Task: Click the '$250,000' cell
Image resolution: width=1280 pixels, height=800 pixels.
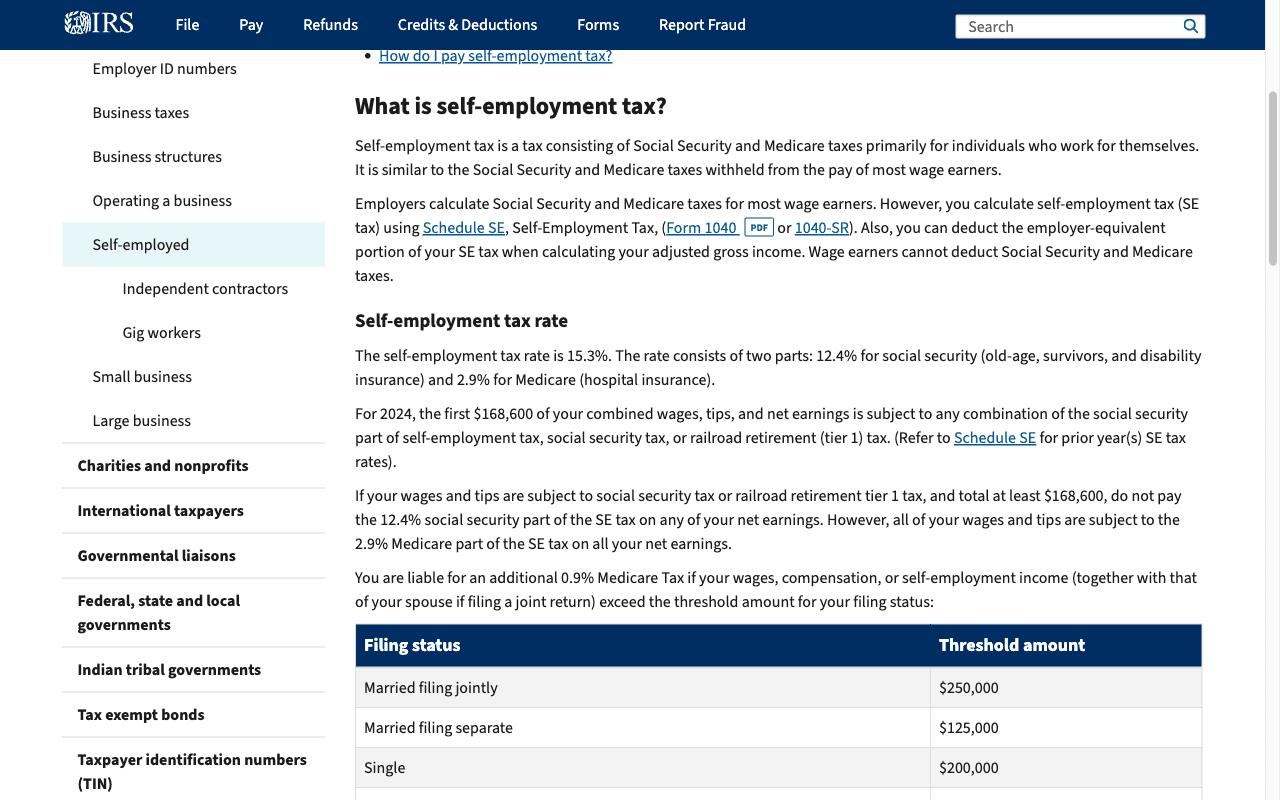Action: (x=1066, y=688)
